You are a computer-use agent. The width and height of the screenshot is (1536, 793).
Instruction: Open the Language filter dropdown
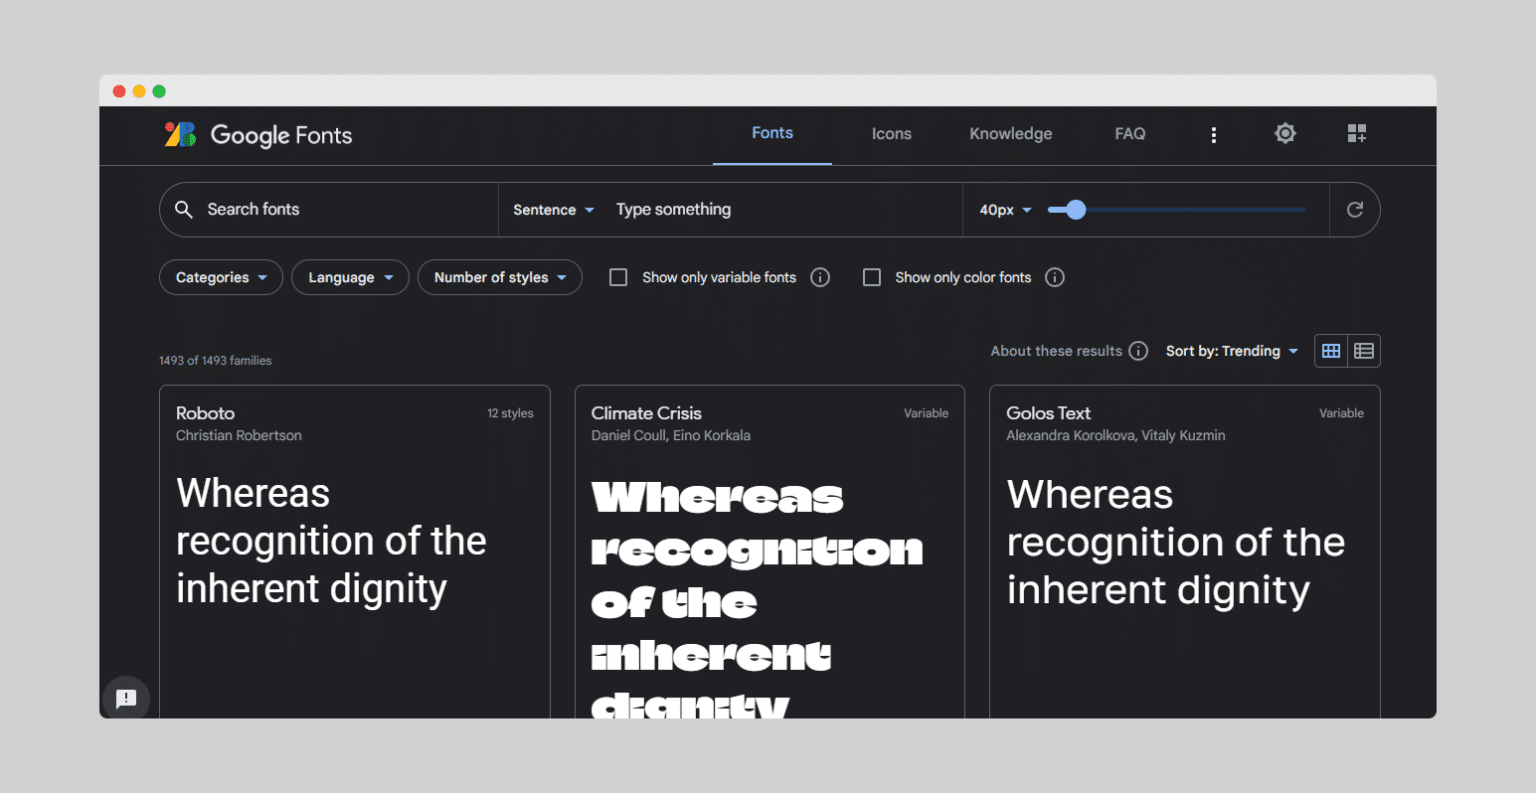click(x=349, y=277)
